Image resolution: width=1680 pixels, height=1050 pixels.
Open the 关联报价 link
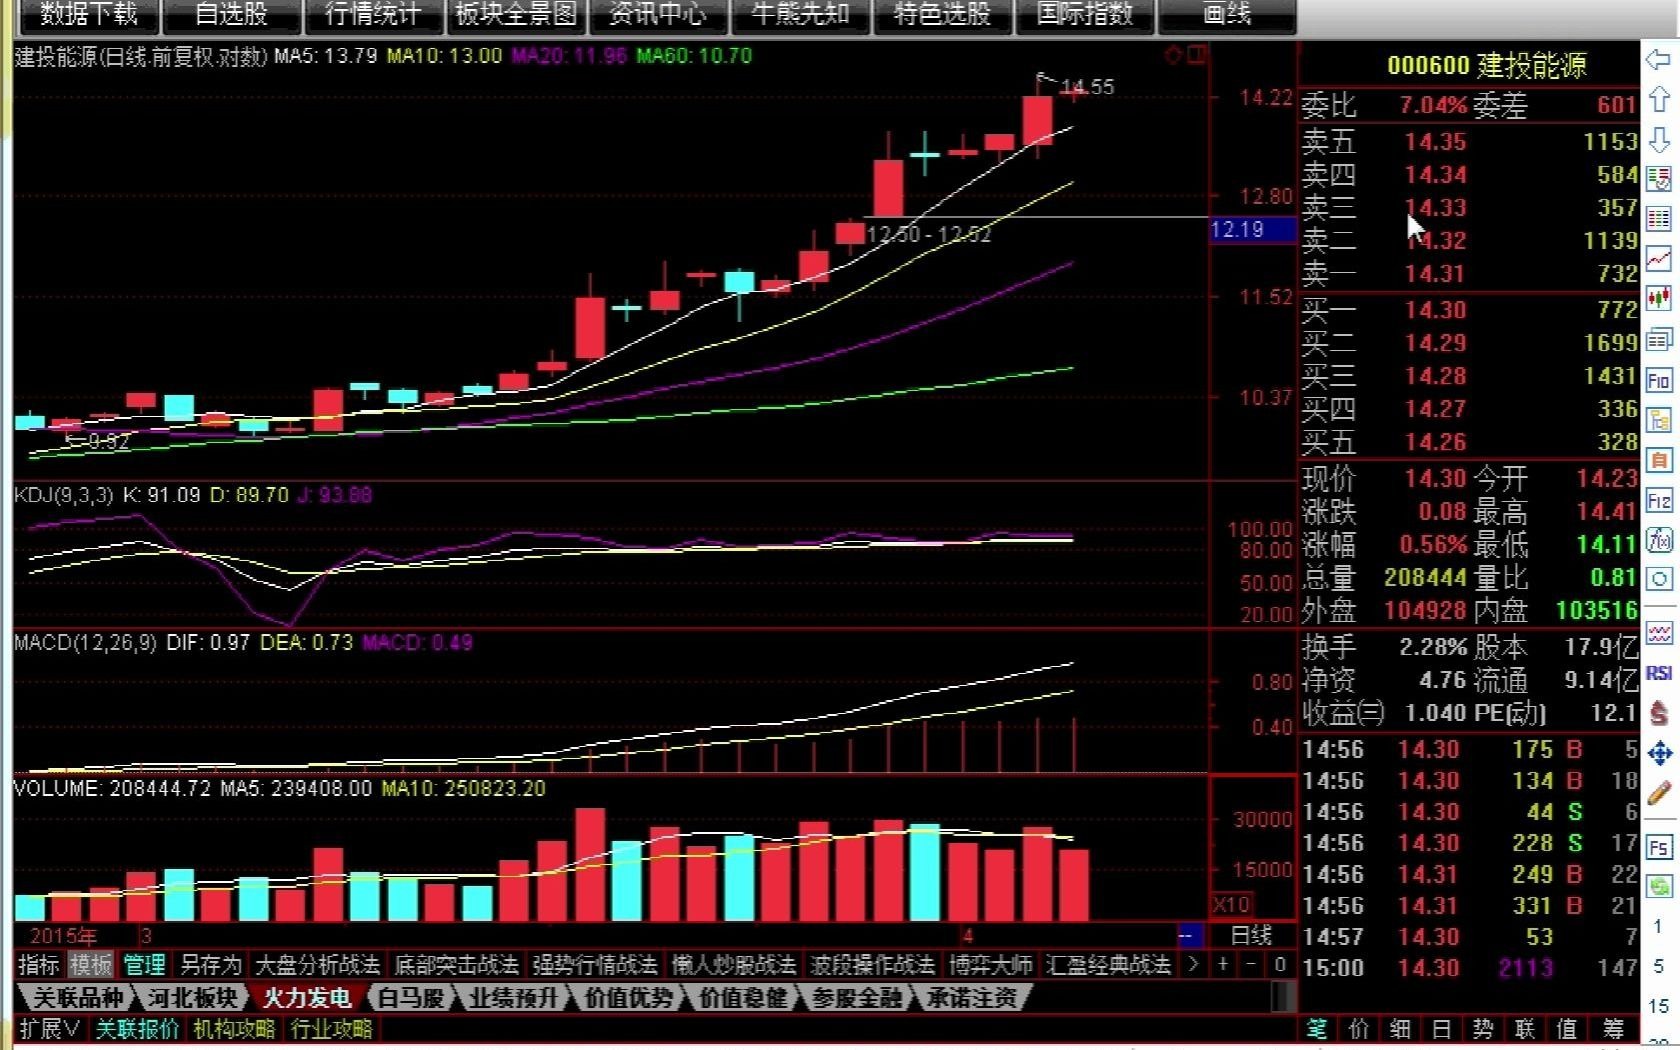click(x=137, y=1029)
